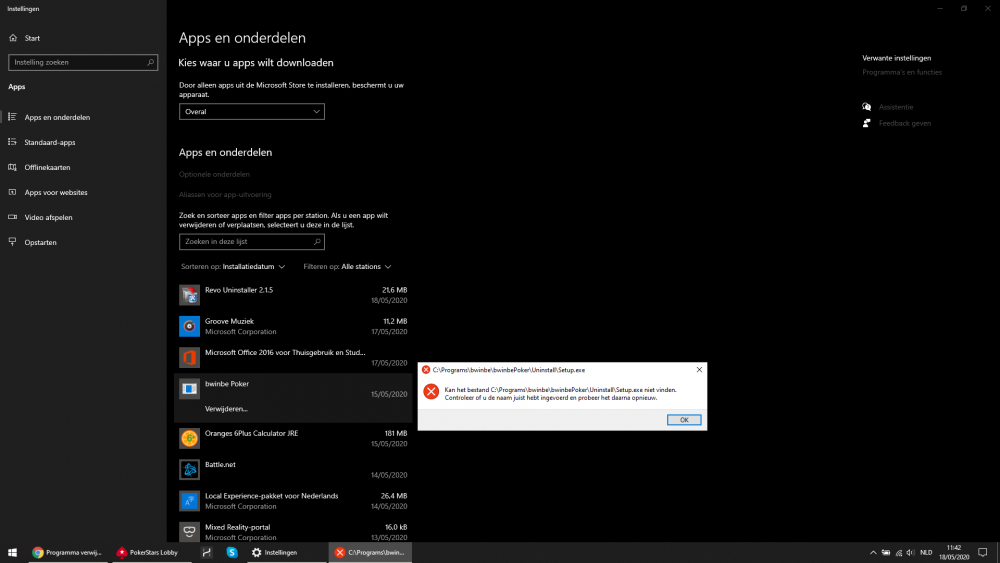The image size is (1000, 563).
Task: Click the bwinbe Poker app icon
Action: click(x=189, y=388)
